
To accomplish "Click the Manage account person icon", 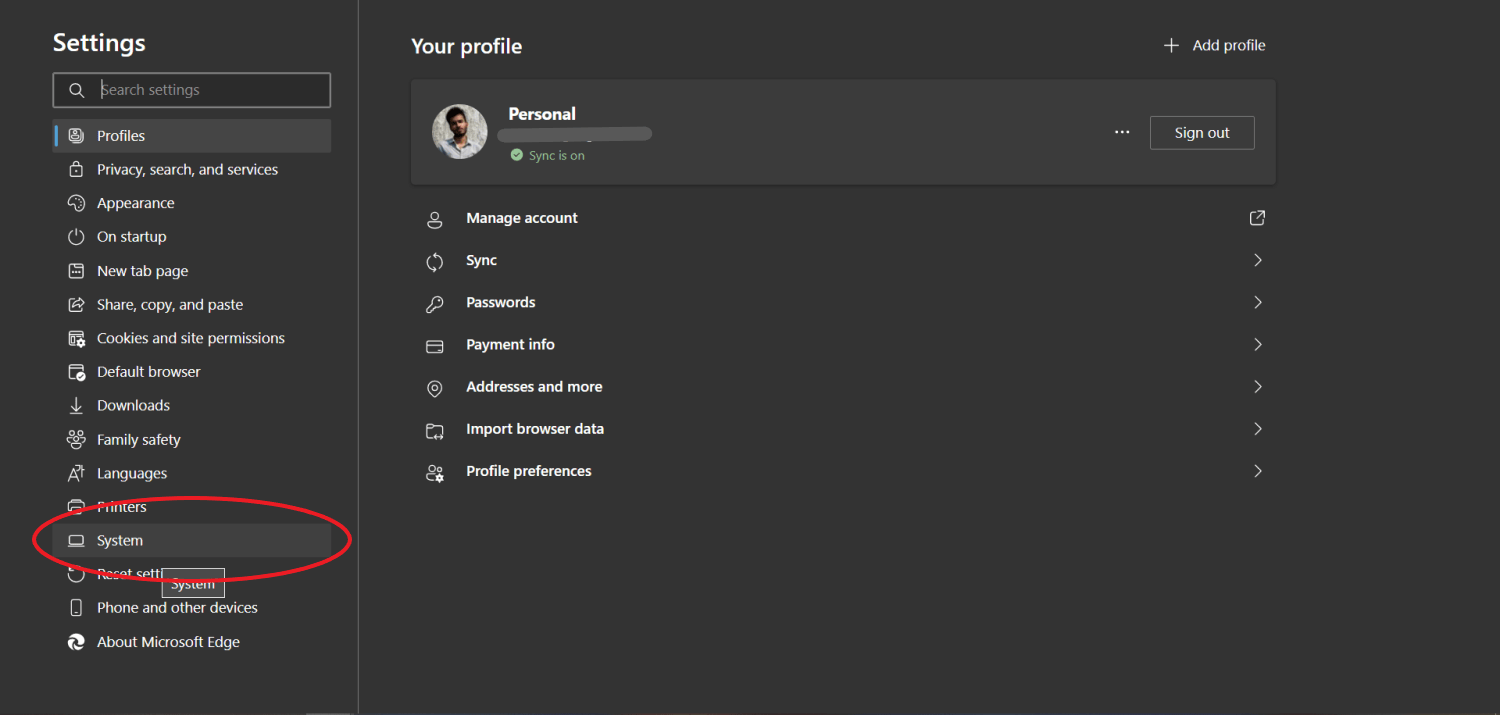I will [x=434, y=219].
